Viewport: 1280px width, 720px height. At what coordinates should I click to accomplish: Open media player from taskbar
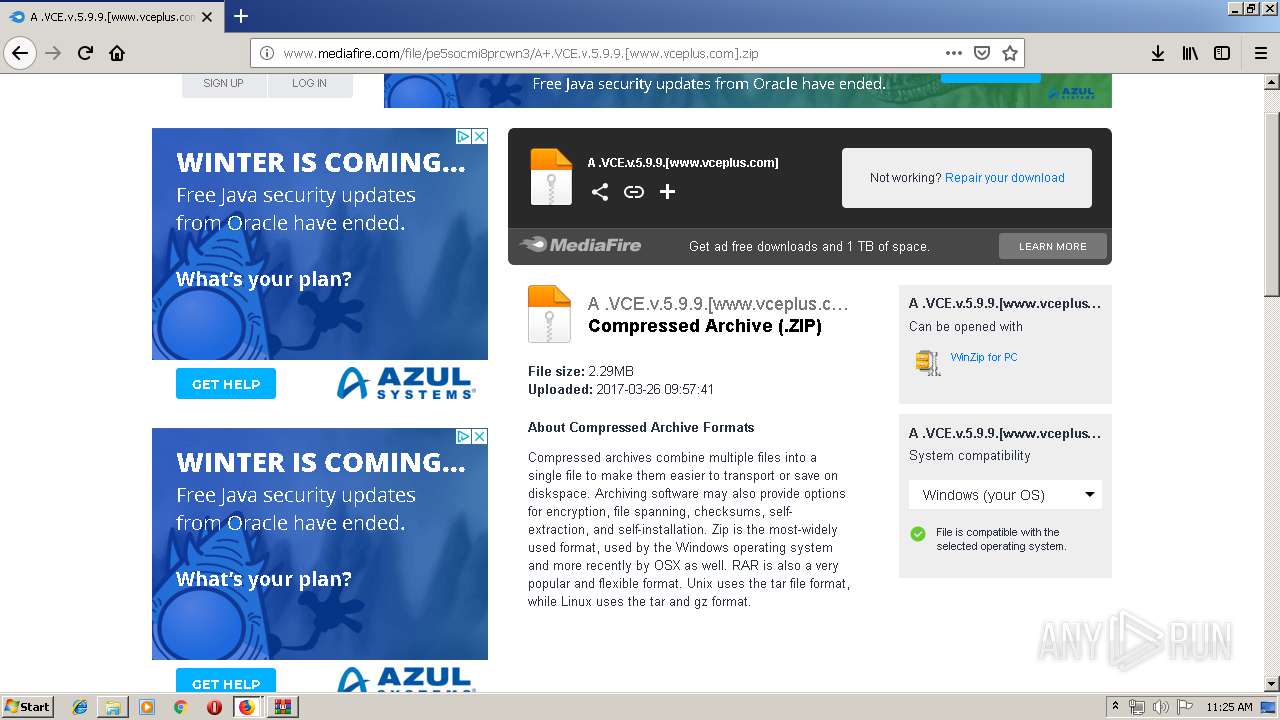click(147, 707)
